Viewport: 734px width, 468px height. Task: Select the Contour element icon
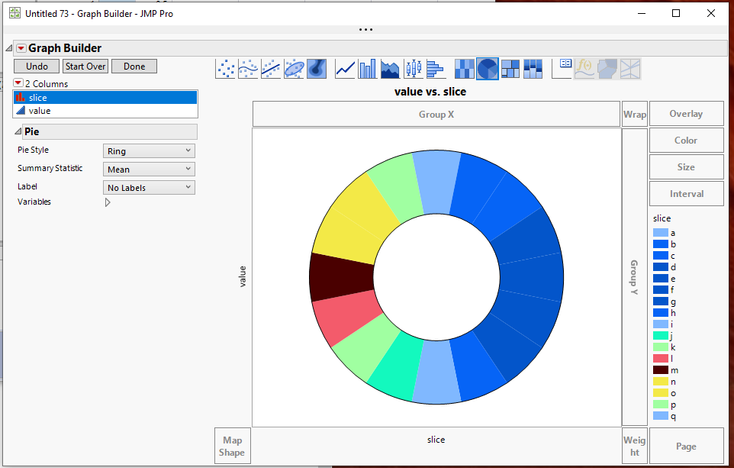tap(316, 69)
